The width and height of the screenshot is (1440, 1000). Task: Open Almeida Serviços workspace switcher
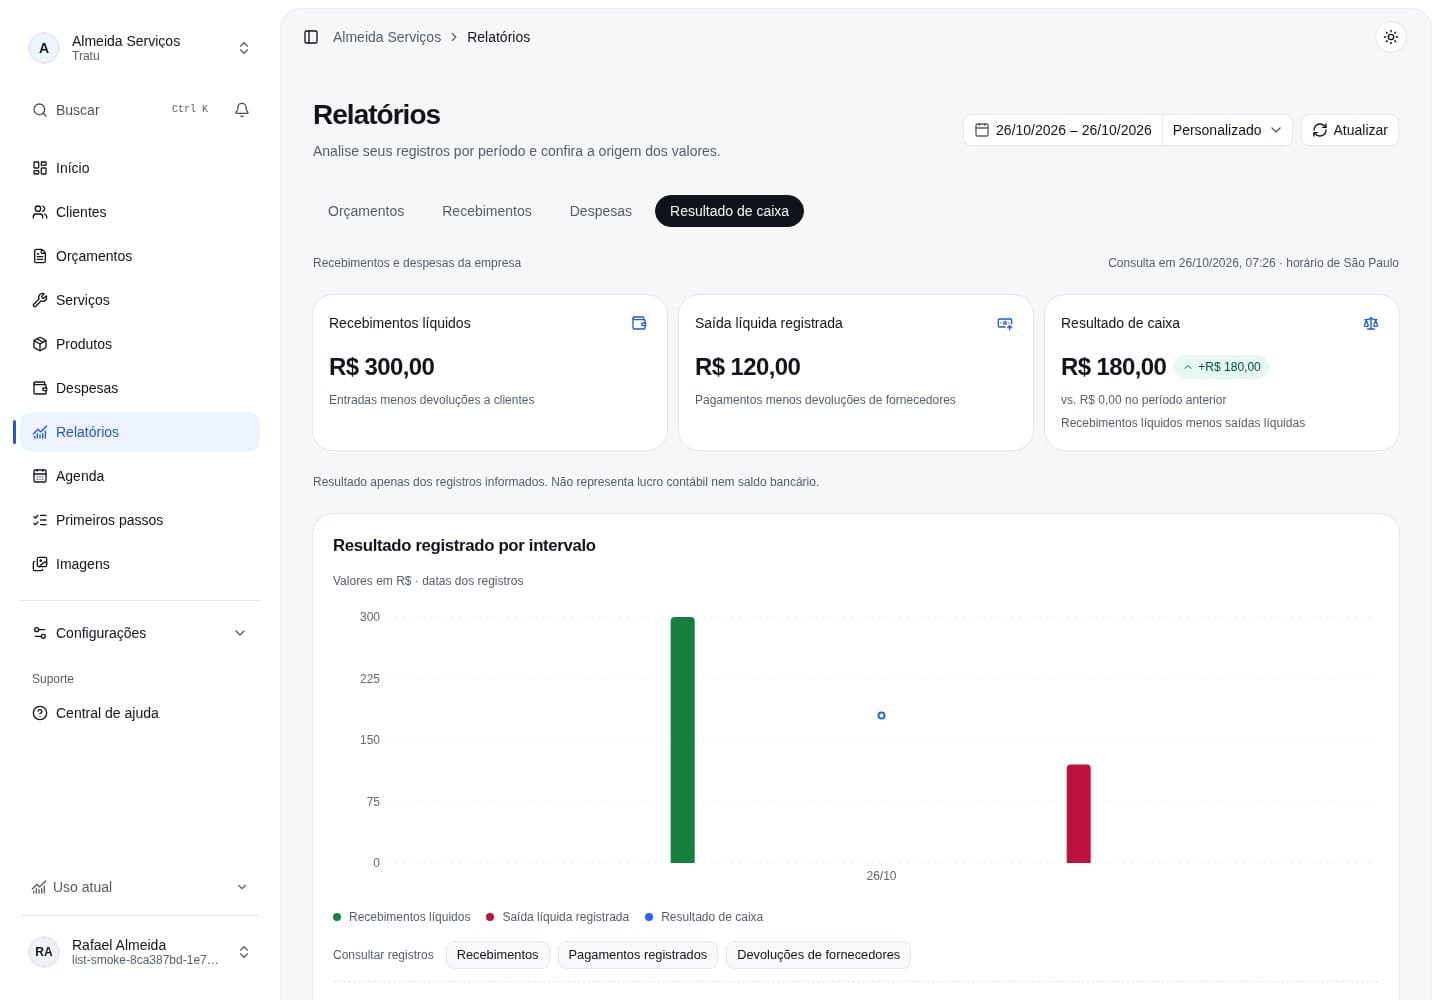140,48
